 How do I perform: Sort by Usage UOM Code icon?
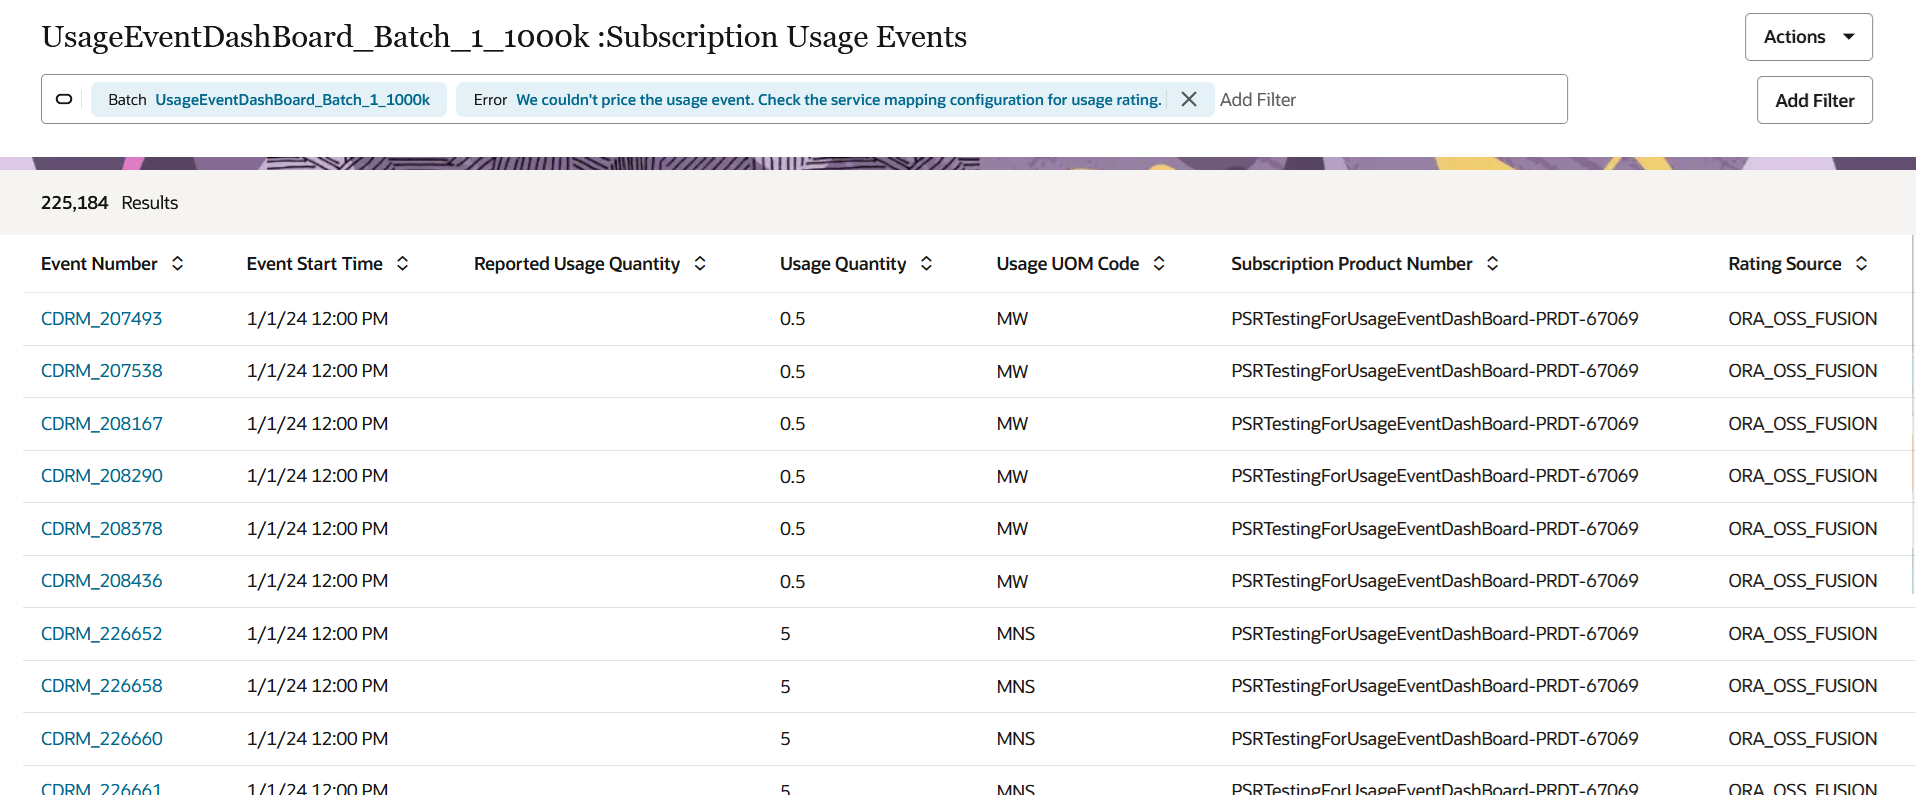click(x=1159, y=263)
